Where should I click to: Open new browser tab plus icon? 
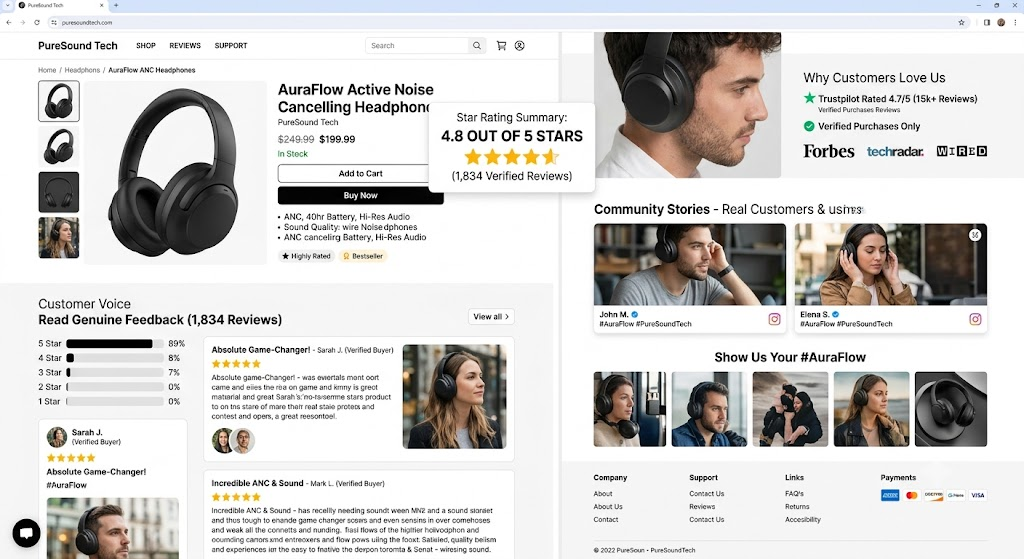pos(116,5)
